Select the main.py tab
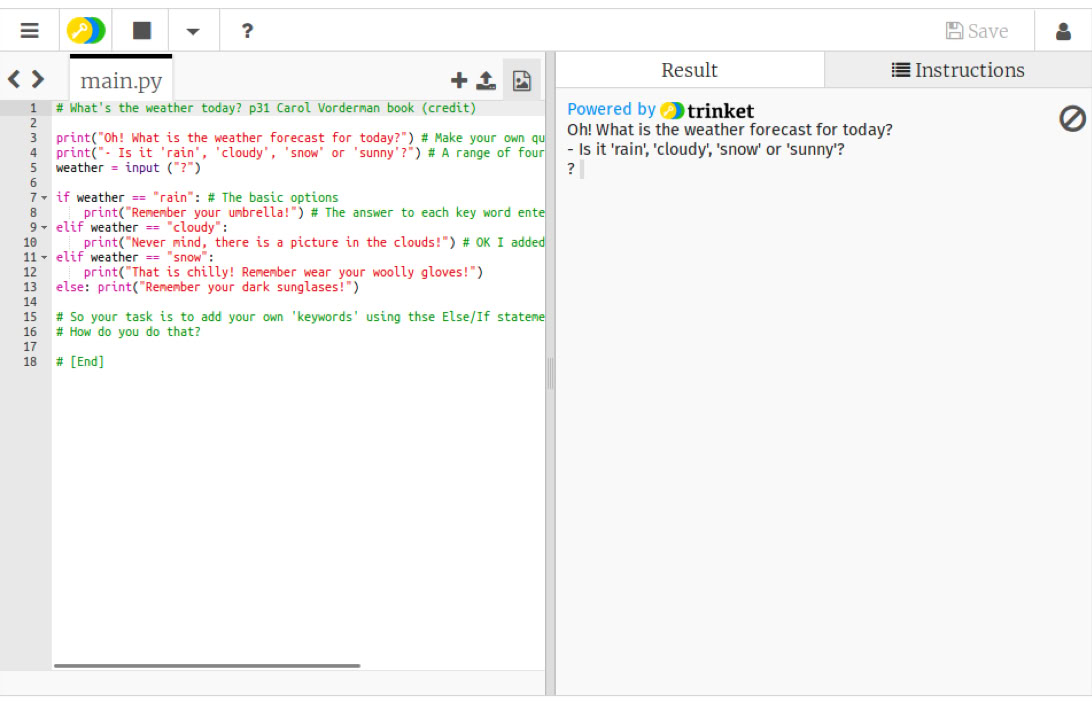The height and width of the screenshot is (702, 1092). (121, 81)
